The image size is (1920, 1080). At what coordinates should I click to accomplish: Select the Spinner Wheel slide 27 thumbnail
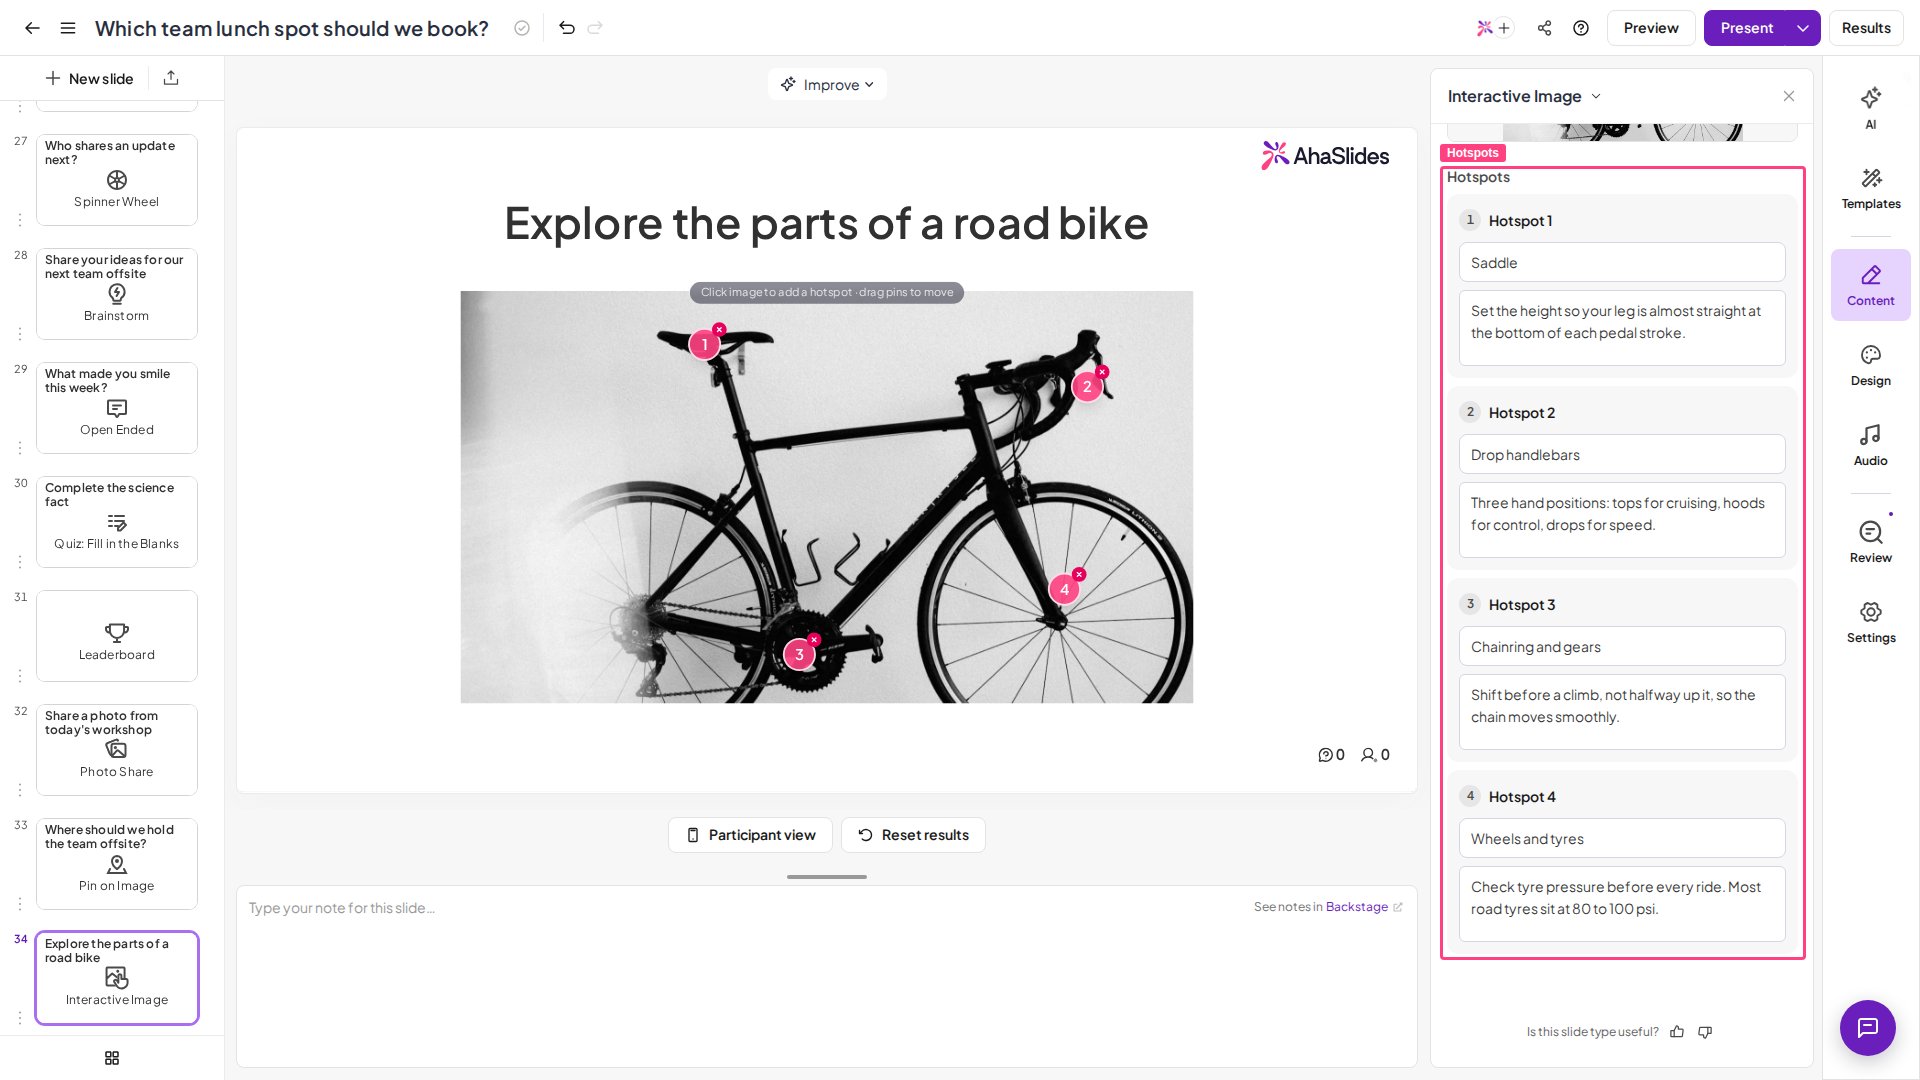click(117, 180)
